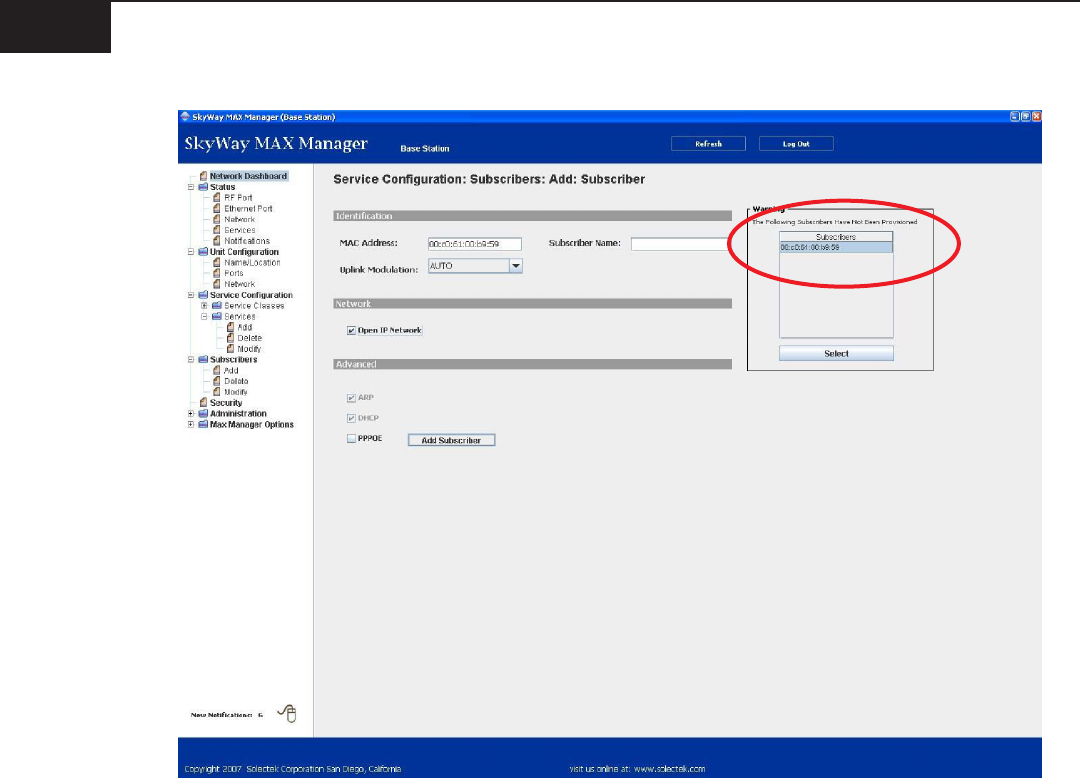Click the page icon beside Add under Subscribers
This screenshot has height=778, width=1080.
click(217, 370)
